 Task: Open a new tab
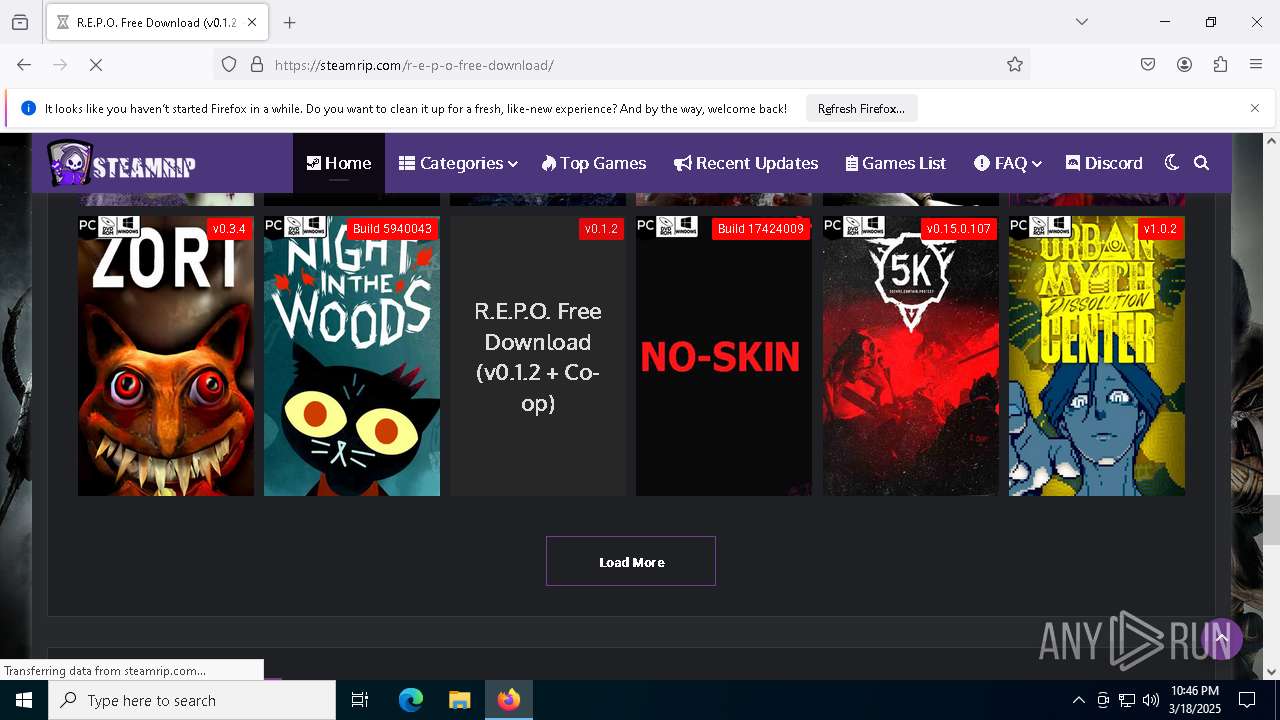tap(290, 22)
